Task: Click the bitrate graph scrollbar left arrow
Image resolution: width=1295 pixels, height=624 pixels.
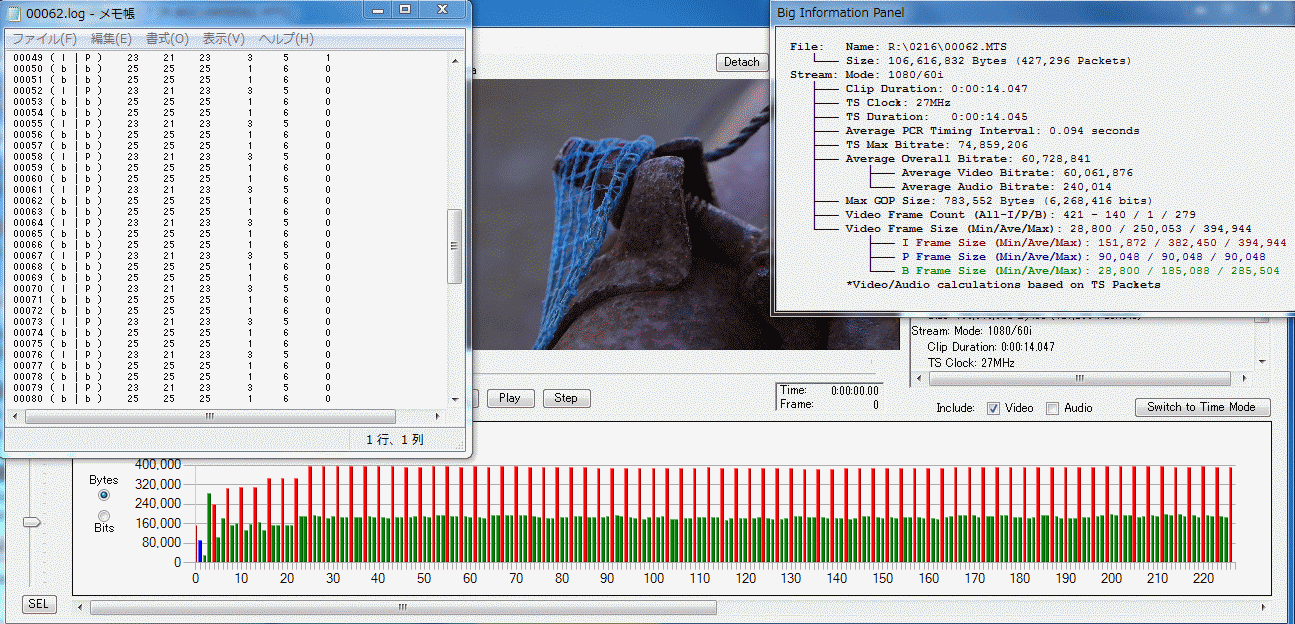Action: click(81, 607)
